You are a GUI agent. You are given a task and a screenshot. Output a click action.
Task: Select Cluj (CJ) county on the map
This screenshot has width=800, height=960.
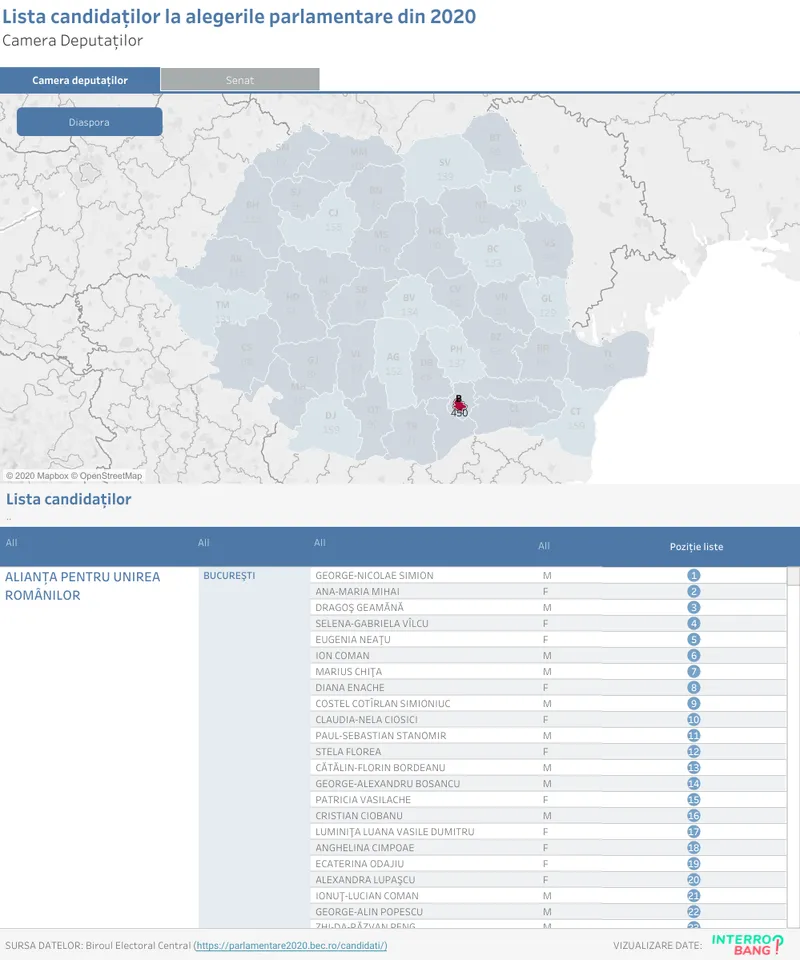click(333, 218)
